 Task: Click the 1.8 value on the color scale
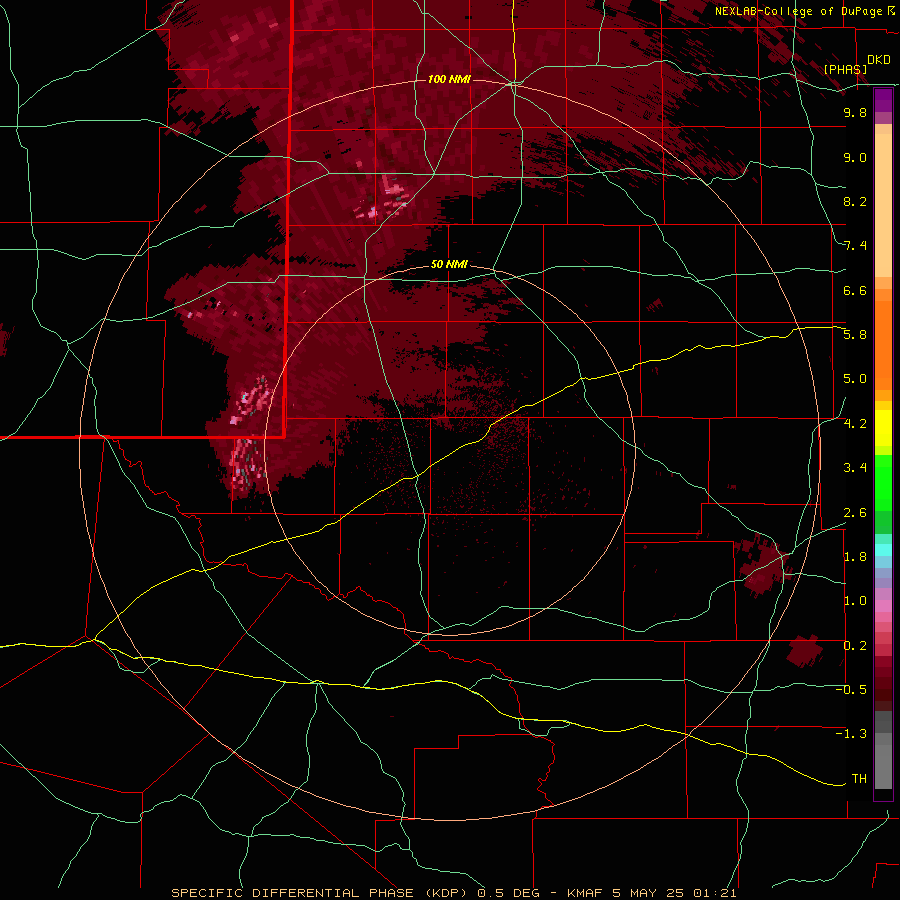(x=855, y=557)
